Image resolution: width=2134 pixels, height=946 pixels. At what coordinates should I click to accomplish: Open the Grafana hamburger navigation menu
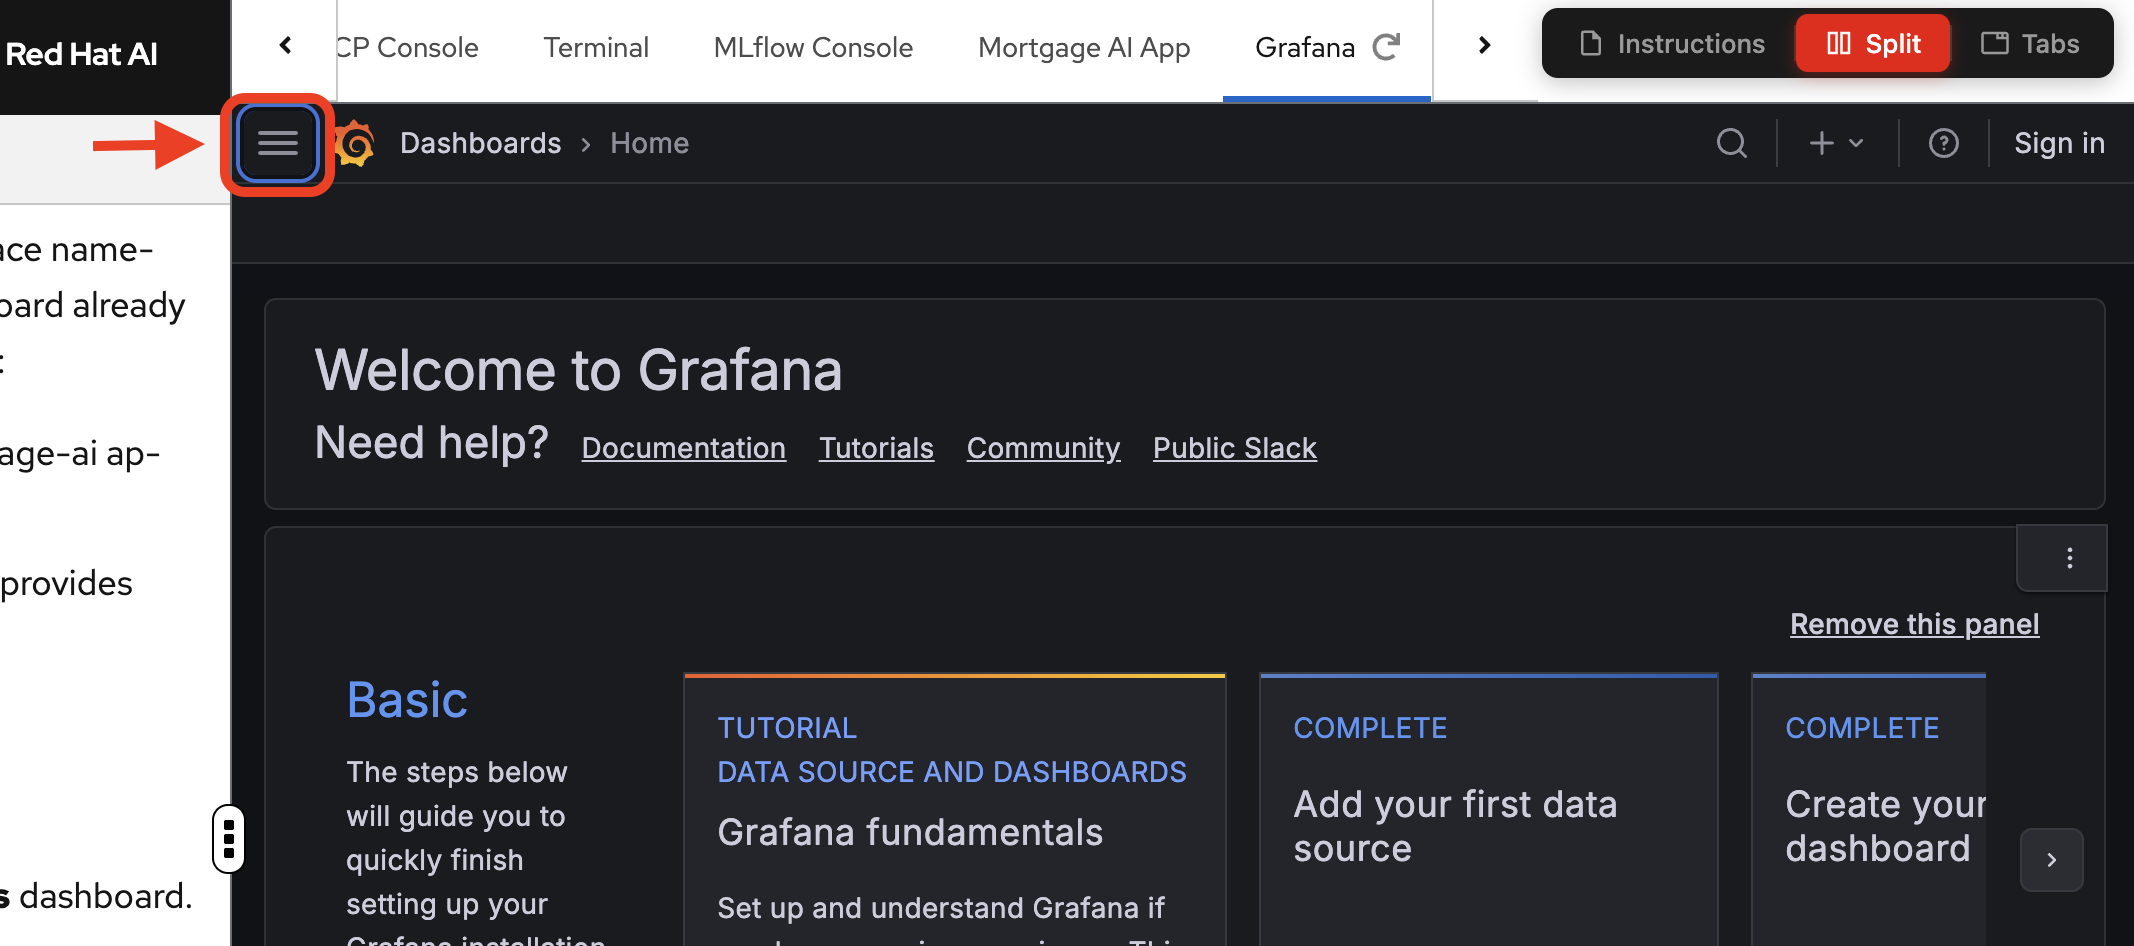278,144
